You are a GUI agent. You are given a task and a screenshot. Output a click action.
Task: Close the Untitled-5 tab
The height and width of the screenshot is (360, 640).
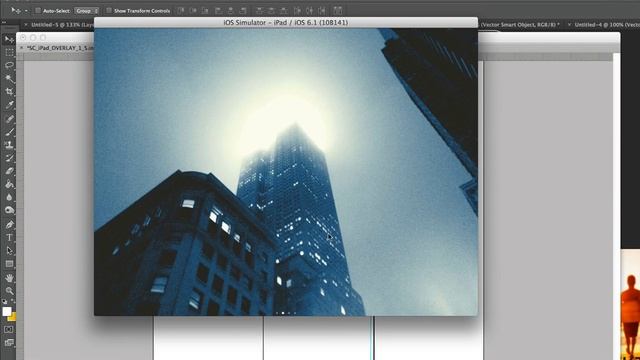[x=26, y=25]
